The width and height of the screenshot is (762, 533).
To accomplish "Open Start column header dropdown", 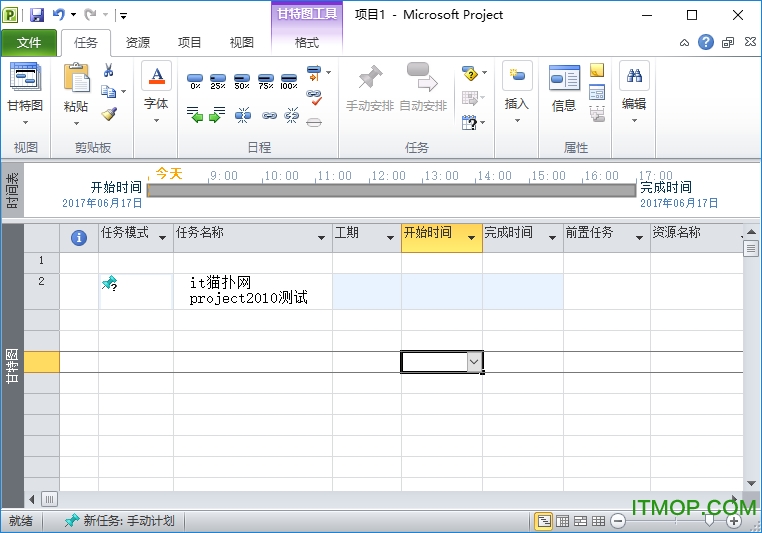I will [471, 238].
